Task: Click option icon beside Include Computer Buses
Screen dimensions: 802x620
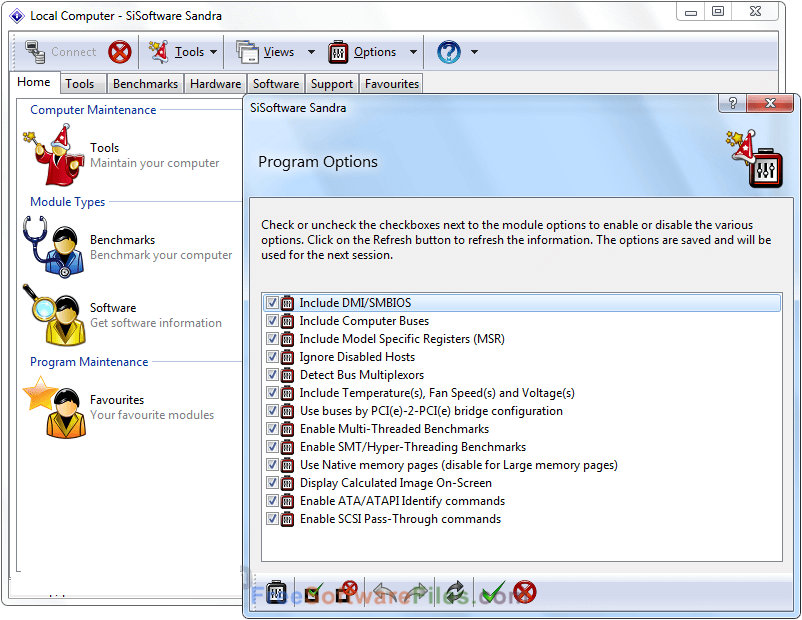Action: pos(287,321)
